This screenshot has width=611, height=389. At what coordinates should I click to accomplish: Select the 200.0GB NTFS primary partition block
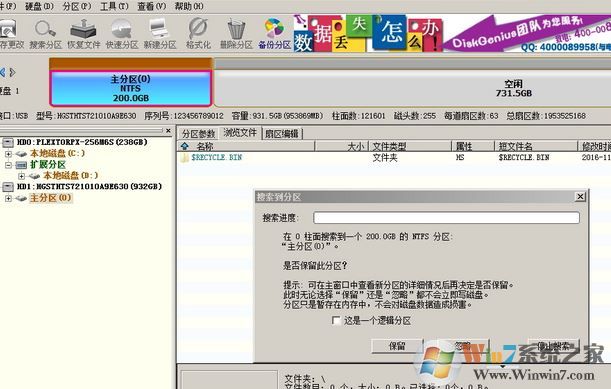coord(131,88)
